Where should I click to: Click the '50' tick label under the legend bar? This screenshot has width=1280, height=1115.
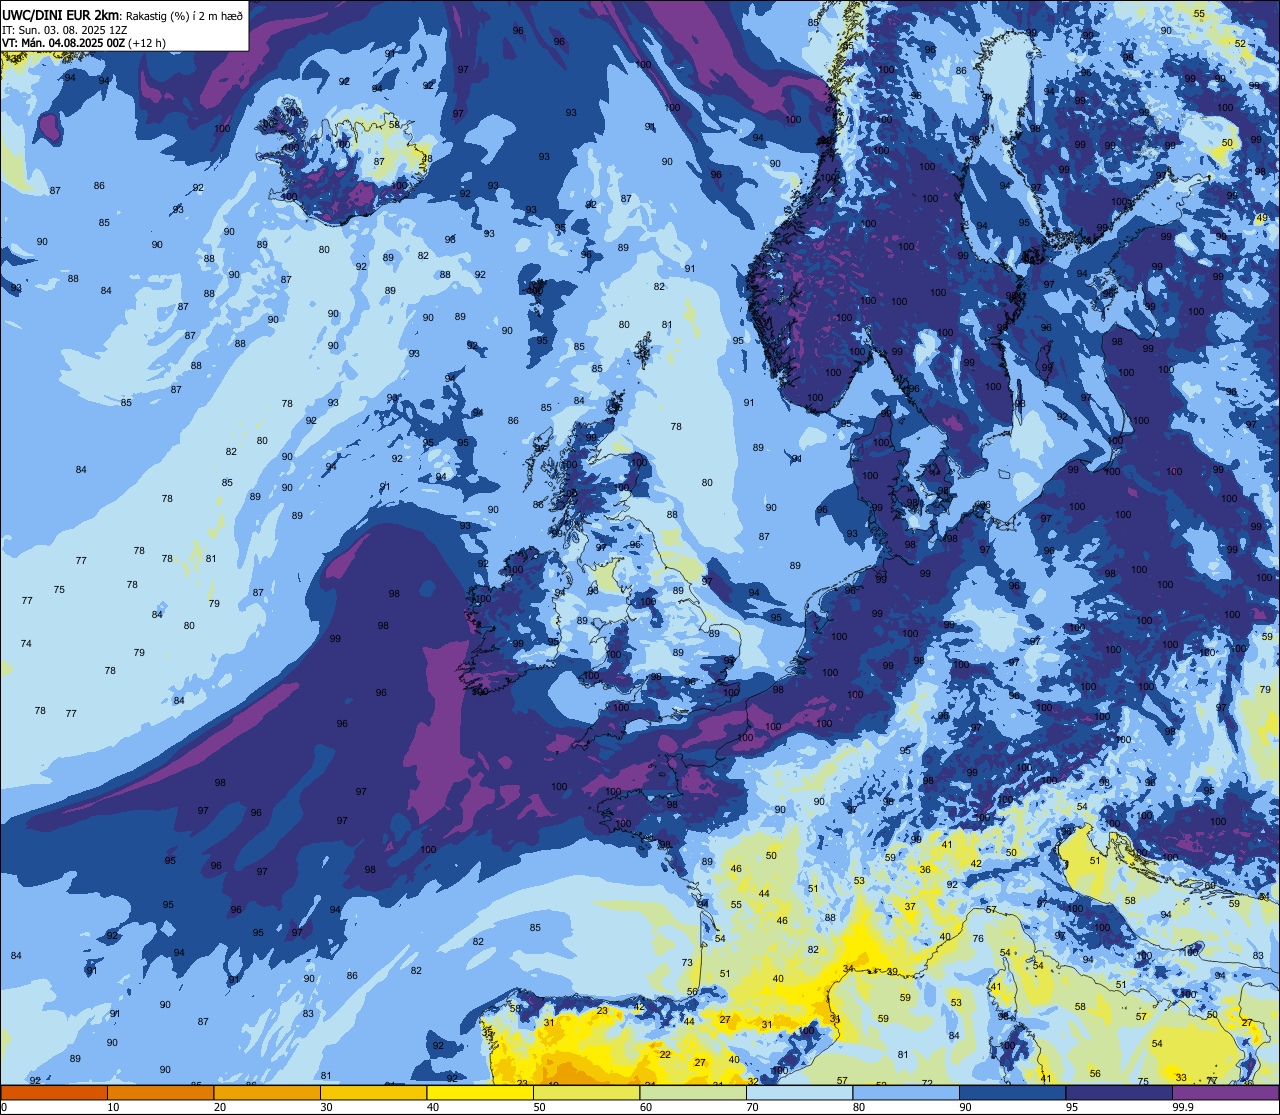(539, 1107)
